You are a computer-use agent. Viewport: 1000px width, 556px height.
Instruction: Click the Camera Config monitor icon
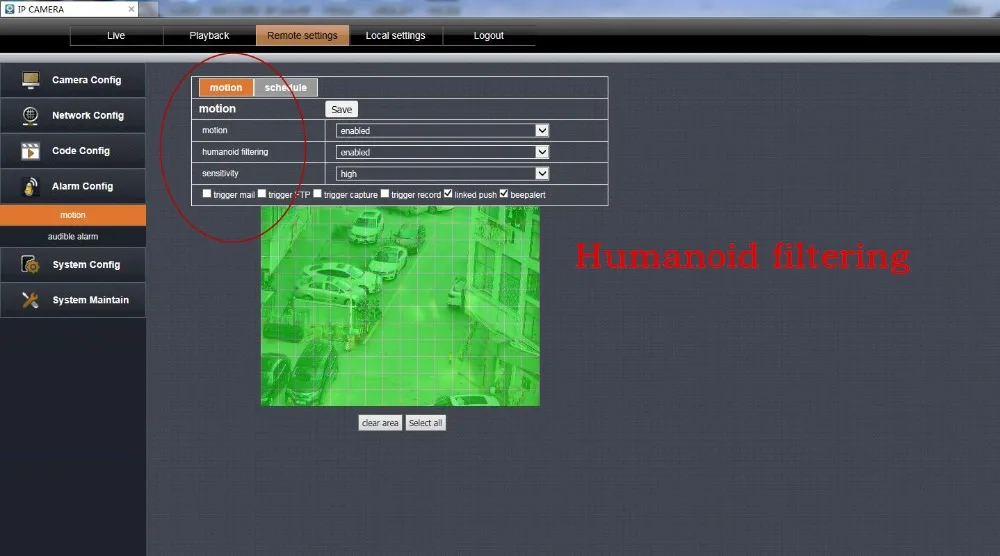click(30, 80)
